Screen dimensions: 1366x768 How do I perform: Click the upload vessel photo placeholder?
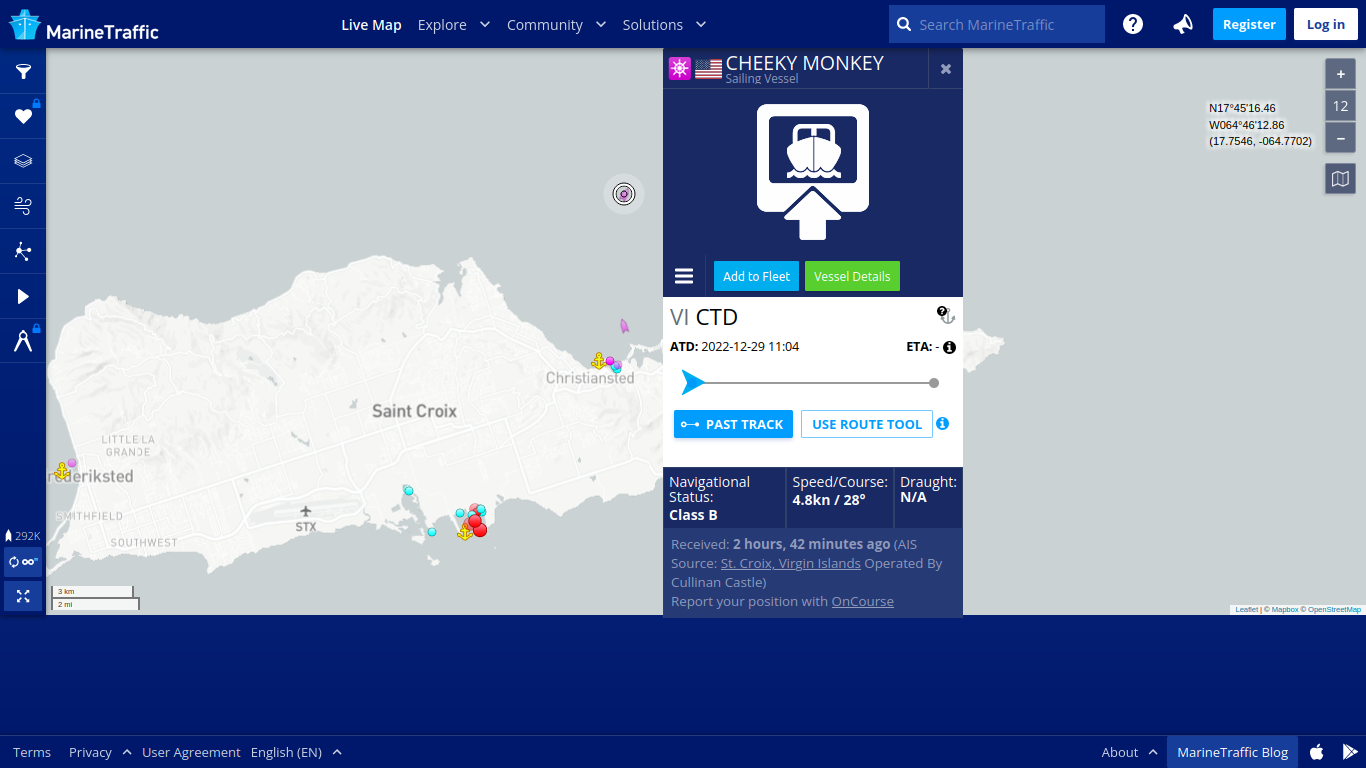(x=813, y=172)
